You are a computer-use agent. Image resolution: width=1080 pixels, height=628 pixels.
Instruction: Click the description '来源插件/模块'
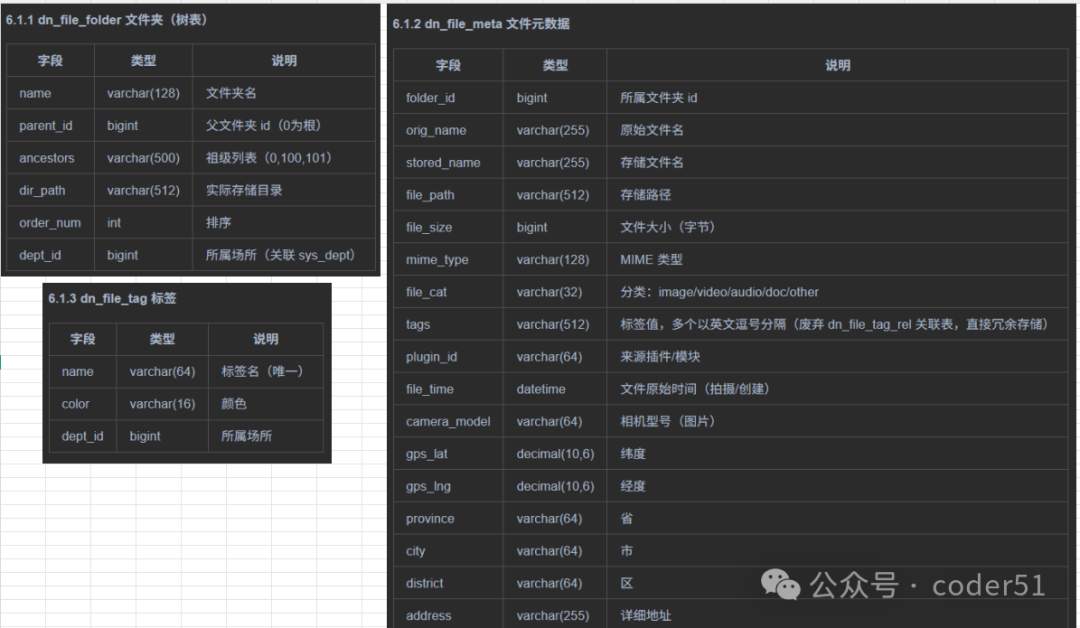[660, 357]
